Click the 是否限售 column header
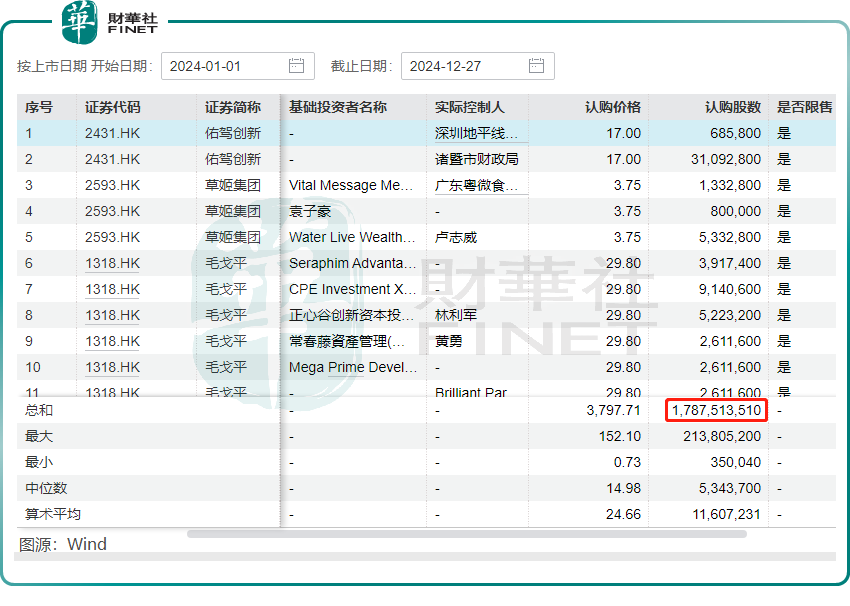Viewport: 850px width, 606px height. tap(803, 107)
